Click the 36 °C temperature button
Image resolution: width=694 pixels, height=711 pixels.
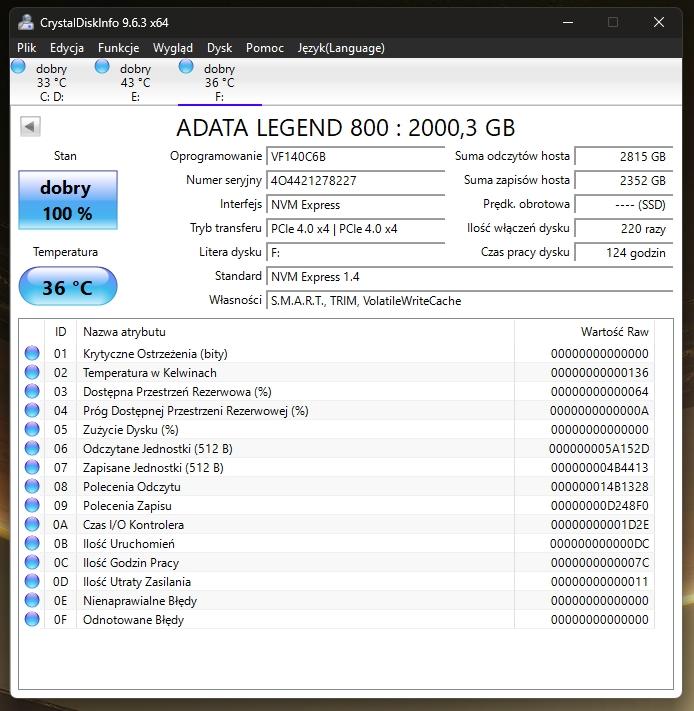coord(67,288)
